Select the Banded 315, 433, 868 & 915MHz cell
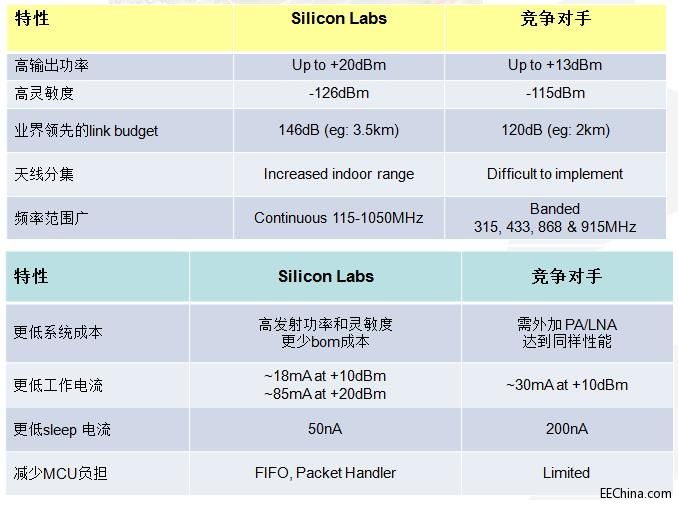 point(555,218)
